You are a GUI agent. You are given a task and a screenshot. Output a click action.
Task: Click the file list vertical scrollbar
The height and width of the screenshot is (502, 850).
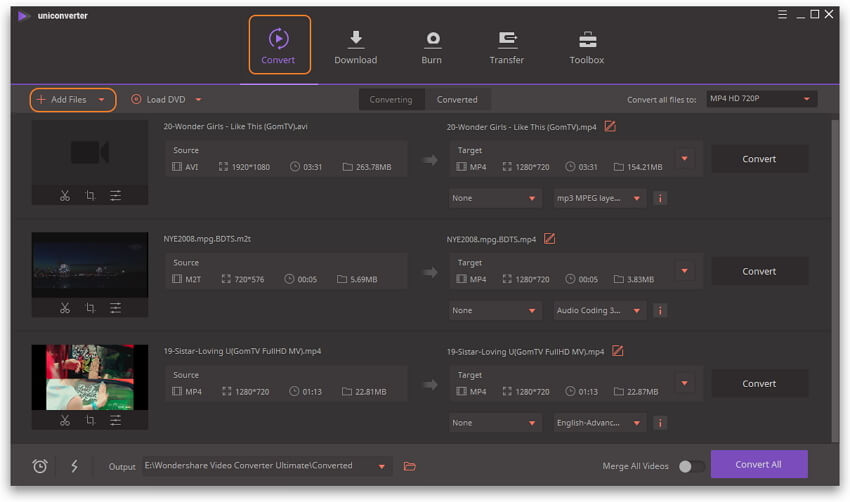pos(835,280)
